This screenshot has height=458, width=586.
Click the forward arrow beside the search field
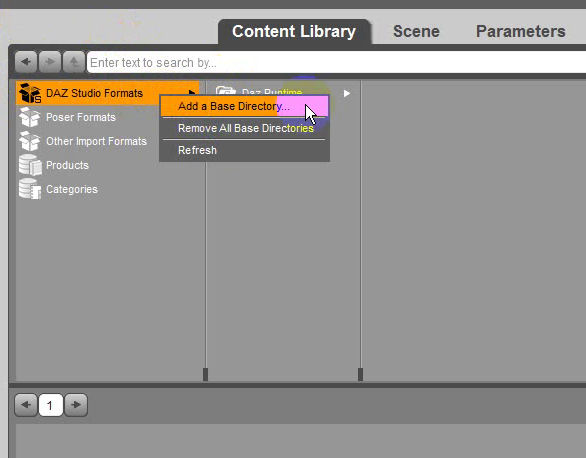tap(50, 62)
